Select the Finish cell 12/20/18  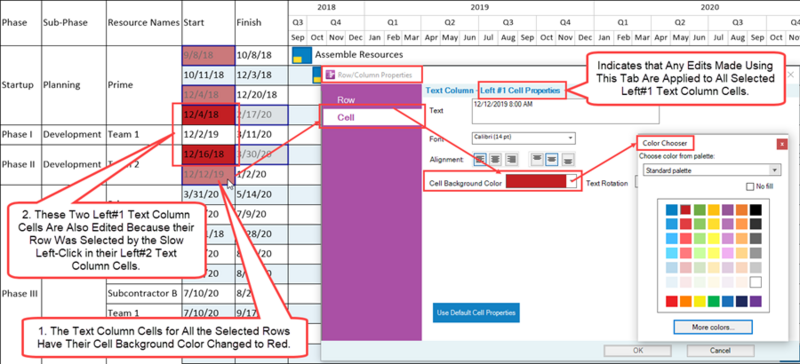pos(262,95)
